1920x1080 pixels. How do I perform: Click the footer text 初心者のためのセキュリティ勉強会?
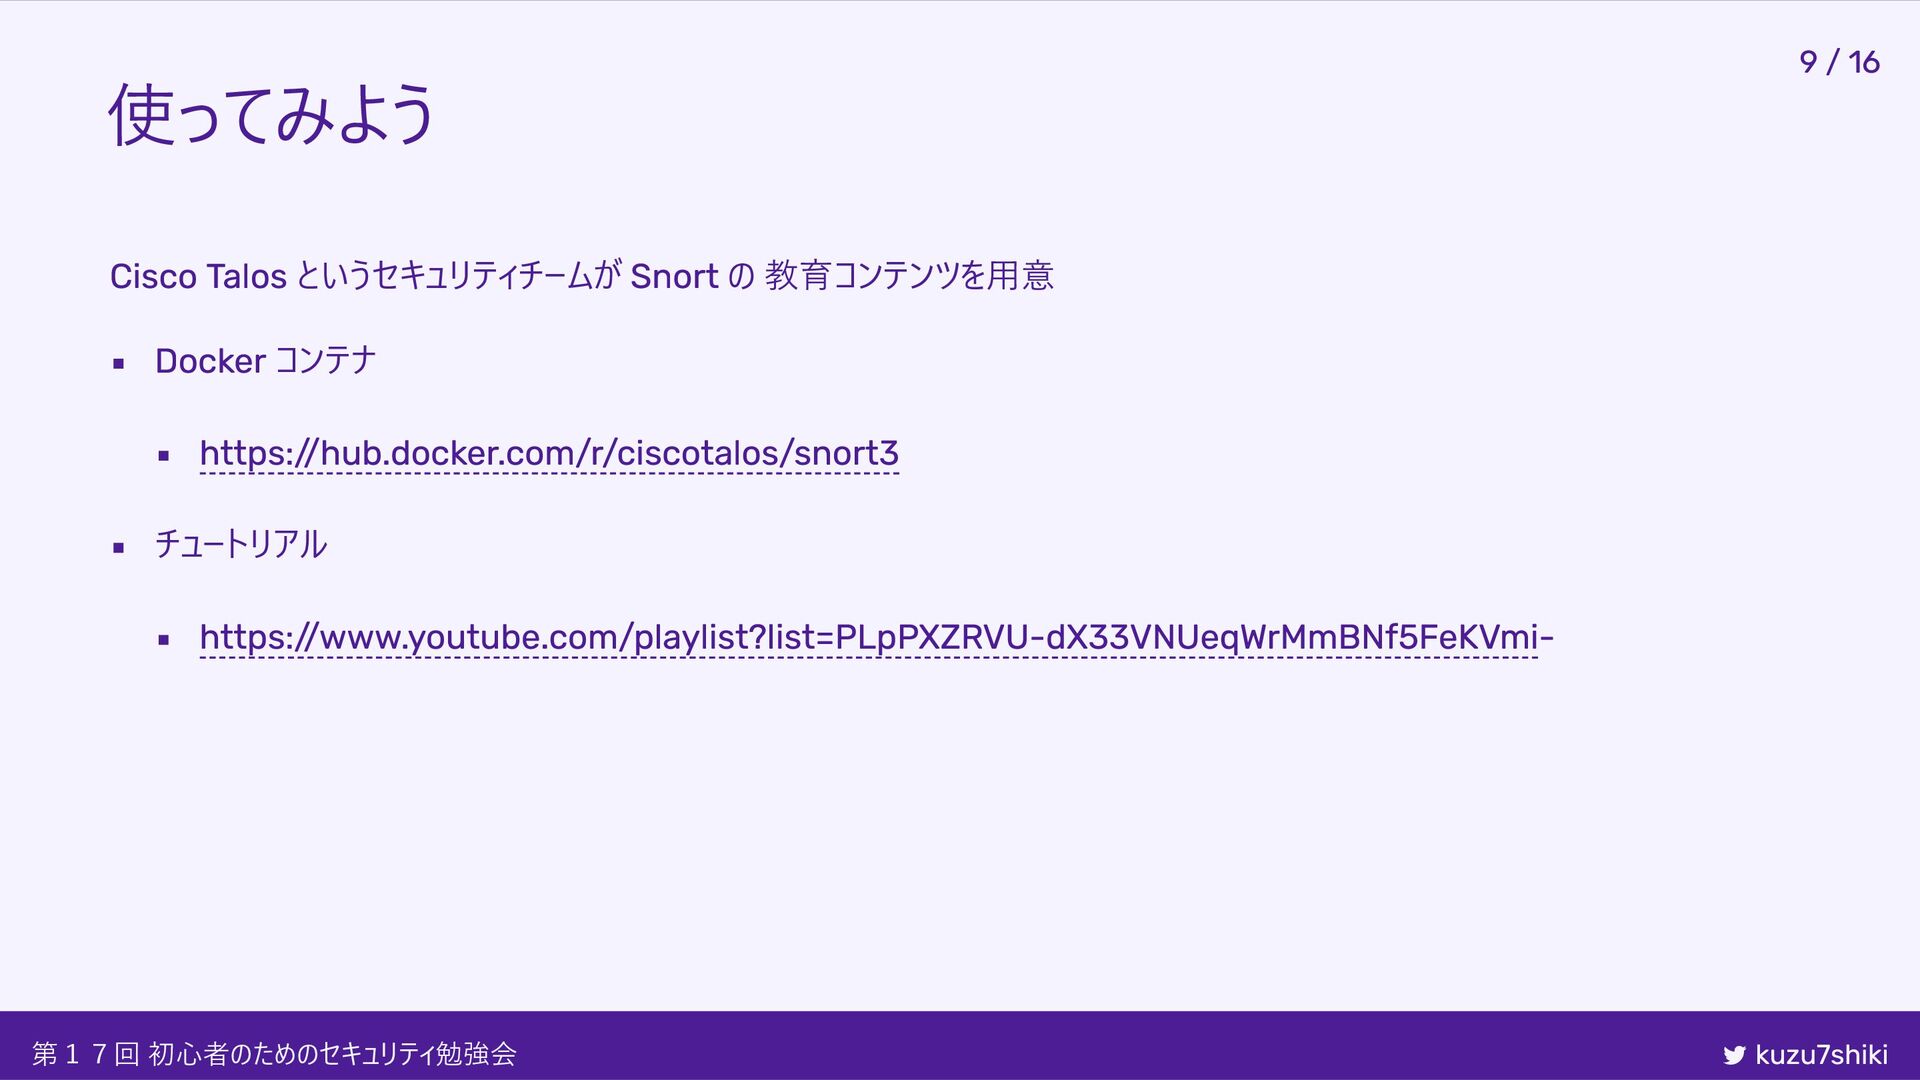tap(332, 1054)
